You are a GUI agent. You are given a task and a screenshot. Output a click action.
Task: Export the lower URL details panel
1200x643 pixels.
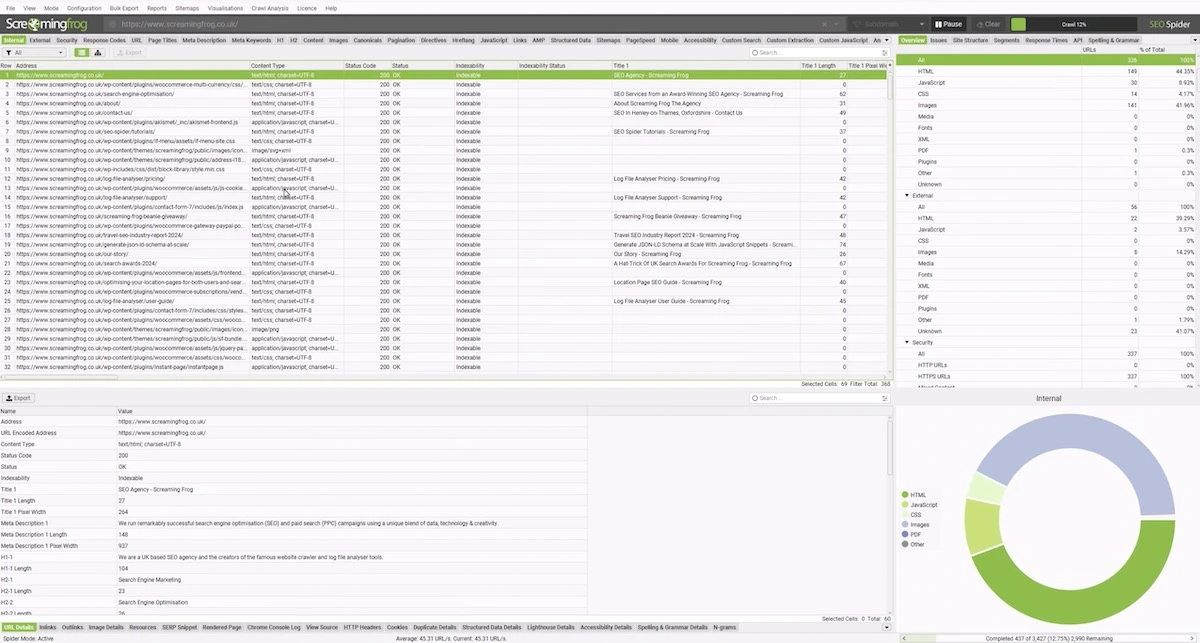(x=18, y=398)
